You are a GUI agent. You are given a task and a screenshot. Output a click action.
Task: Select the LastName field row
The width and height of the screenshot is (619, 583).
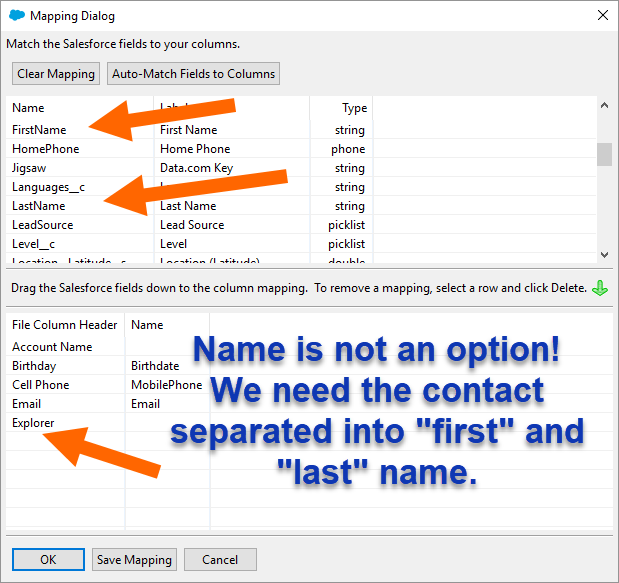coord(301,206)
